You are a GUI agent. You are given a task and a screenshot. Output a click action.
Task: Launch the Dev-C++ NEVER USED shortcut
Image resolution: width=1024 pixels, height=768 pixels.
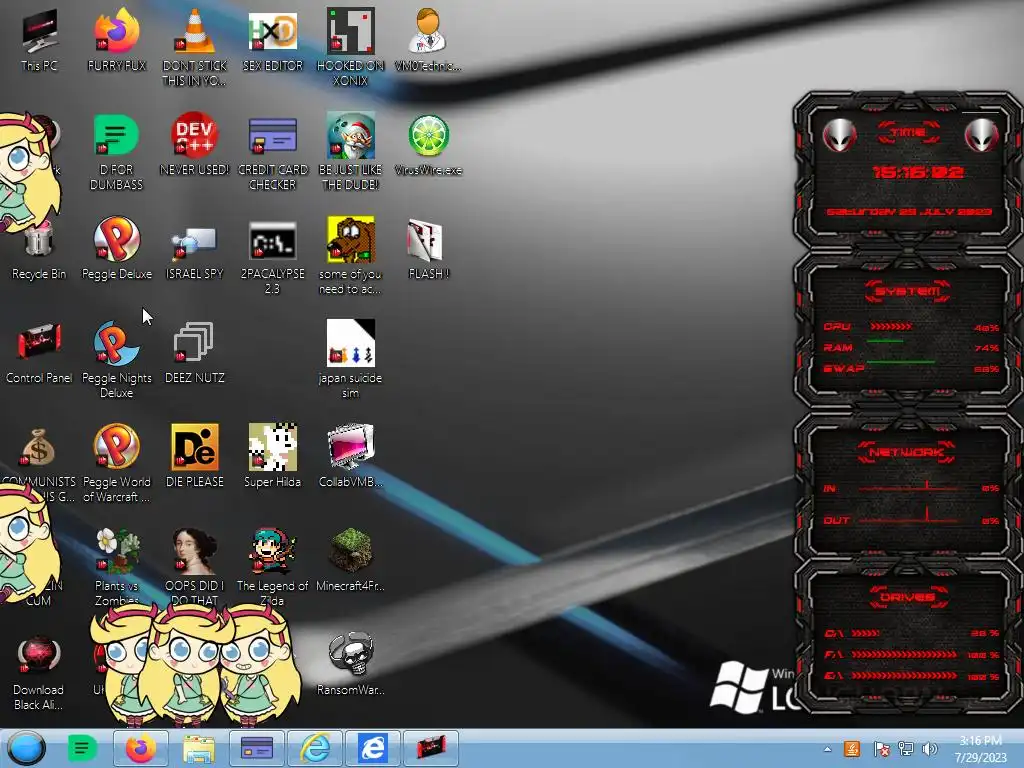coord(194,144)
